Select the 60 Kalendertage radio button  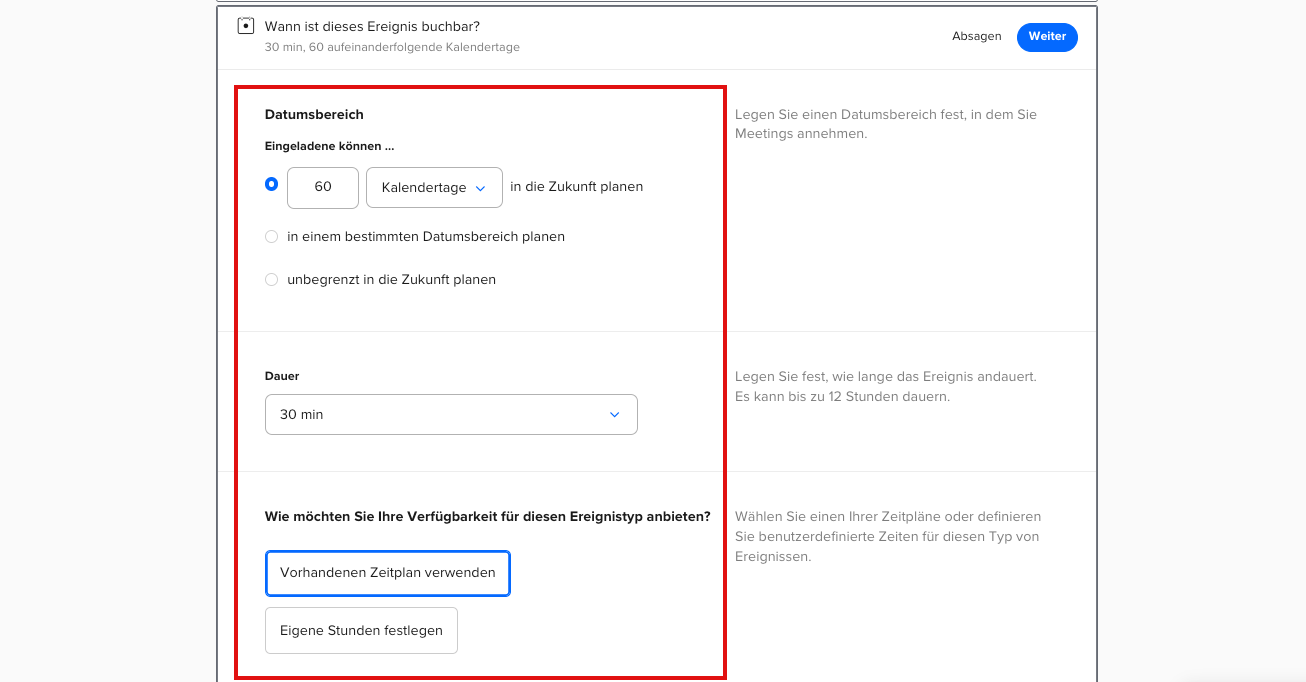[x=271, y=185]
